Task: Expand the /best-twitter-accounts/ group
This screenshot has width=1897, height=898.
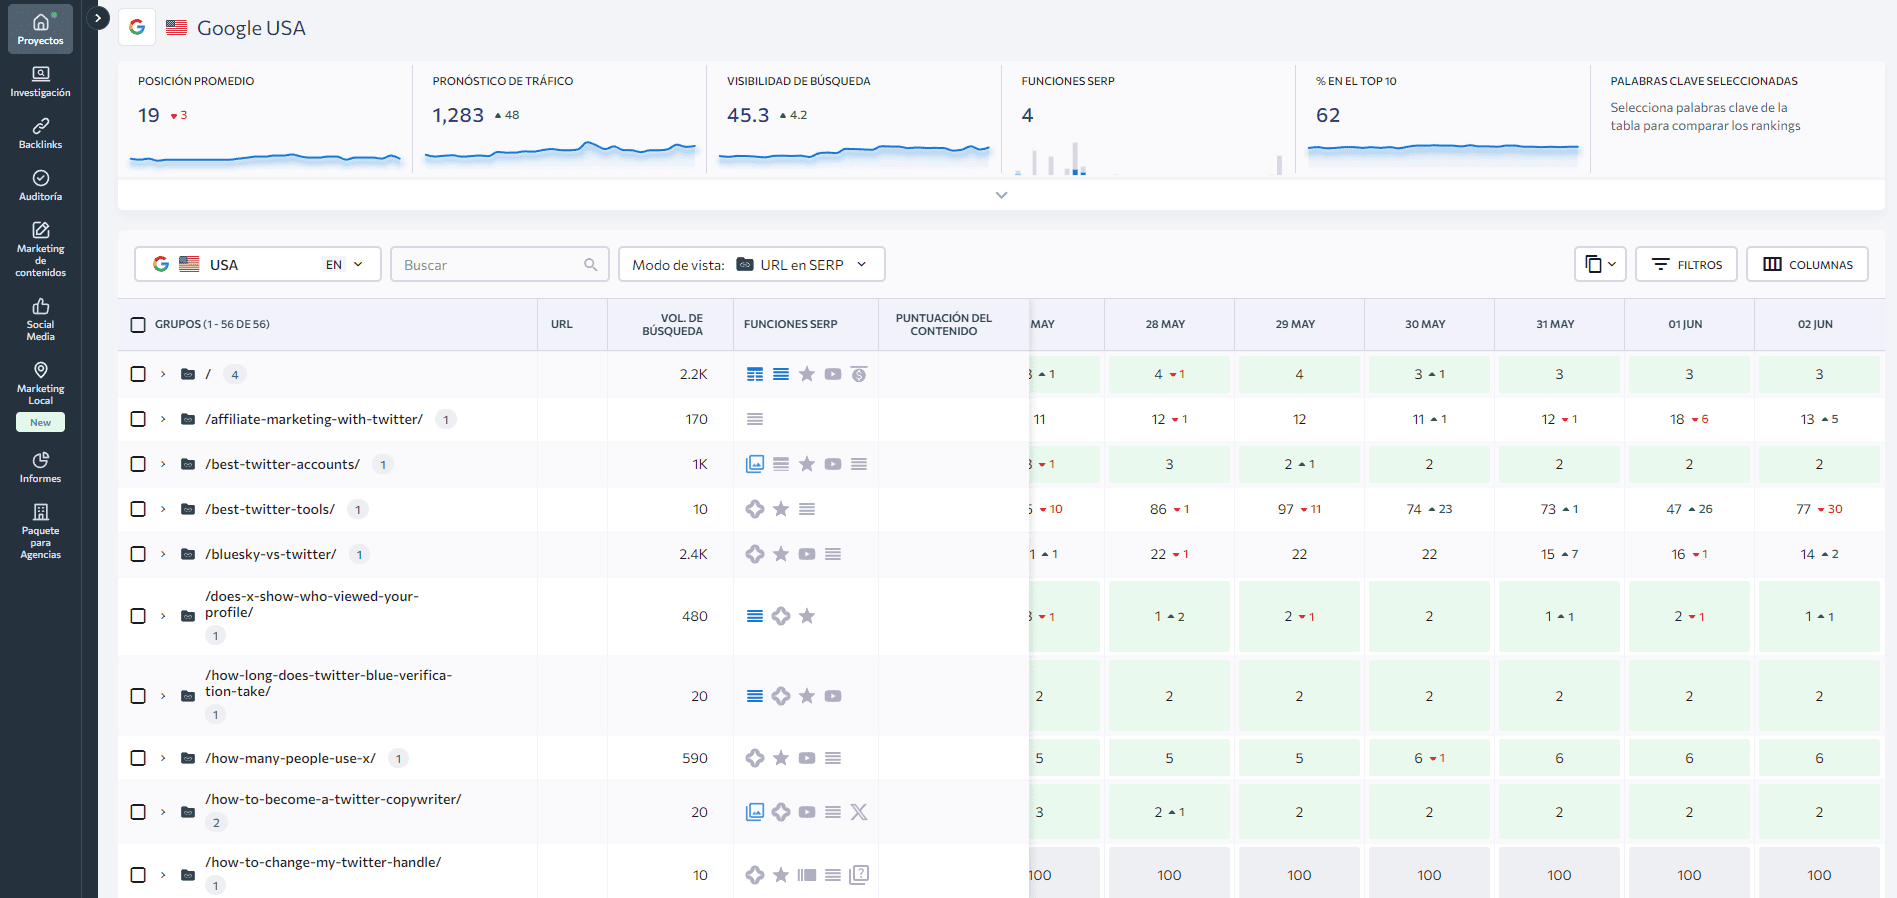Action: click(163, 464)
